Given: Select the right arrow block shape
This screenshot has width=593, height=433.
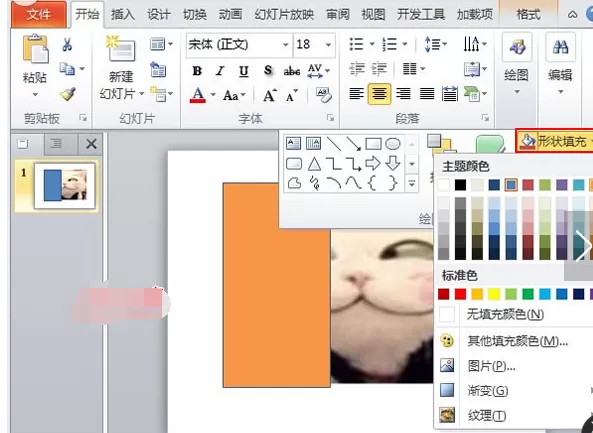Looking at the screenshot, I should pyautogui.click(x=373, y=164).
